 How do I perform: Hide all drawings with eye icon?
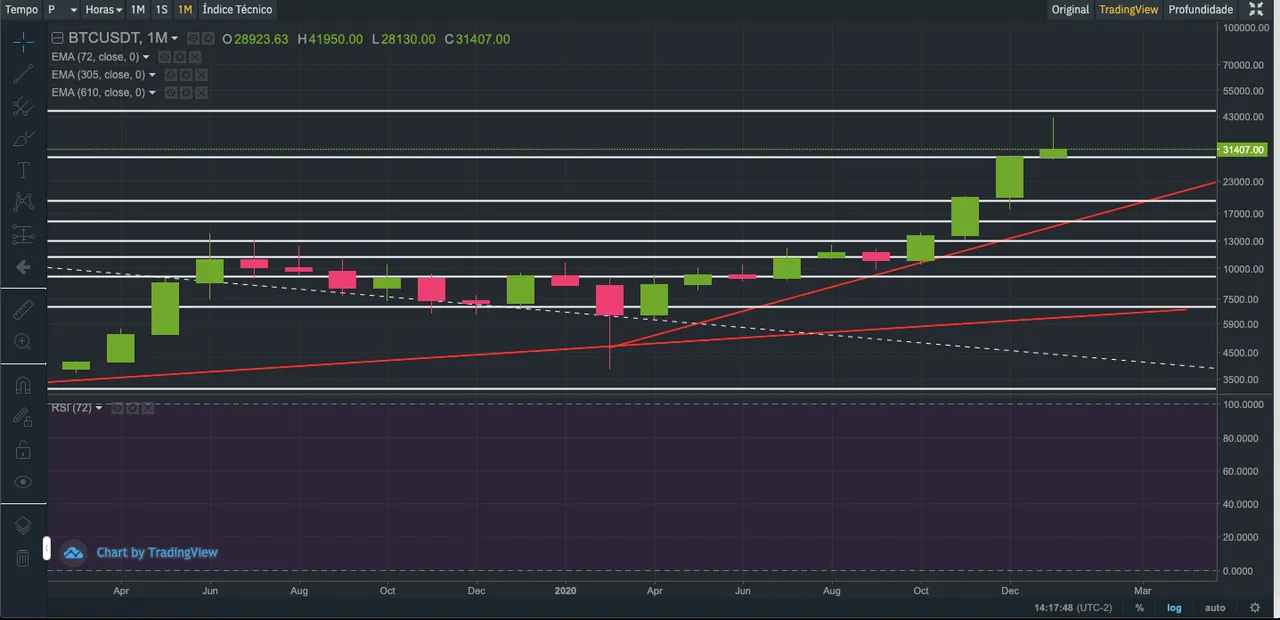[23, 481]
